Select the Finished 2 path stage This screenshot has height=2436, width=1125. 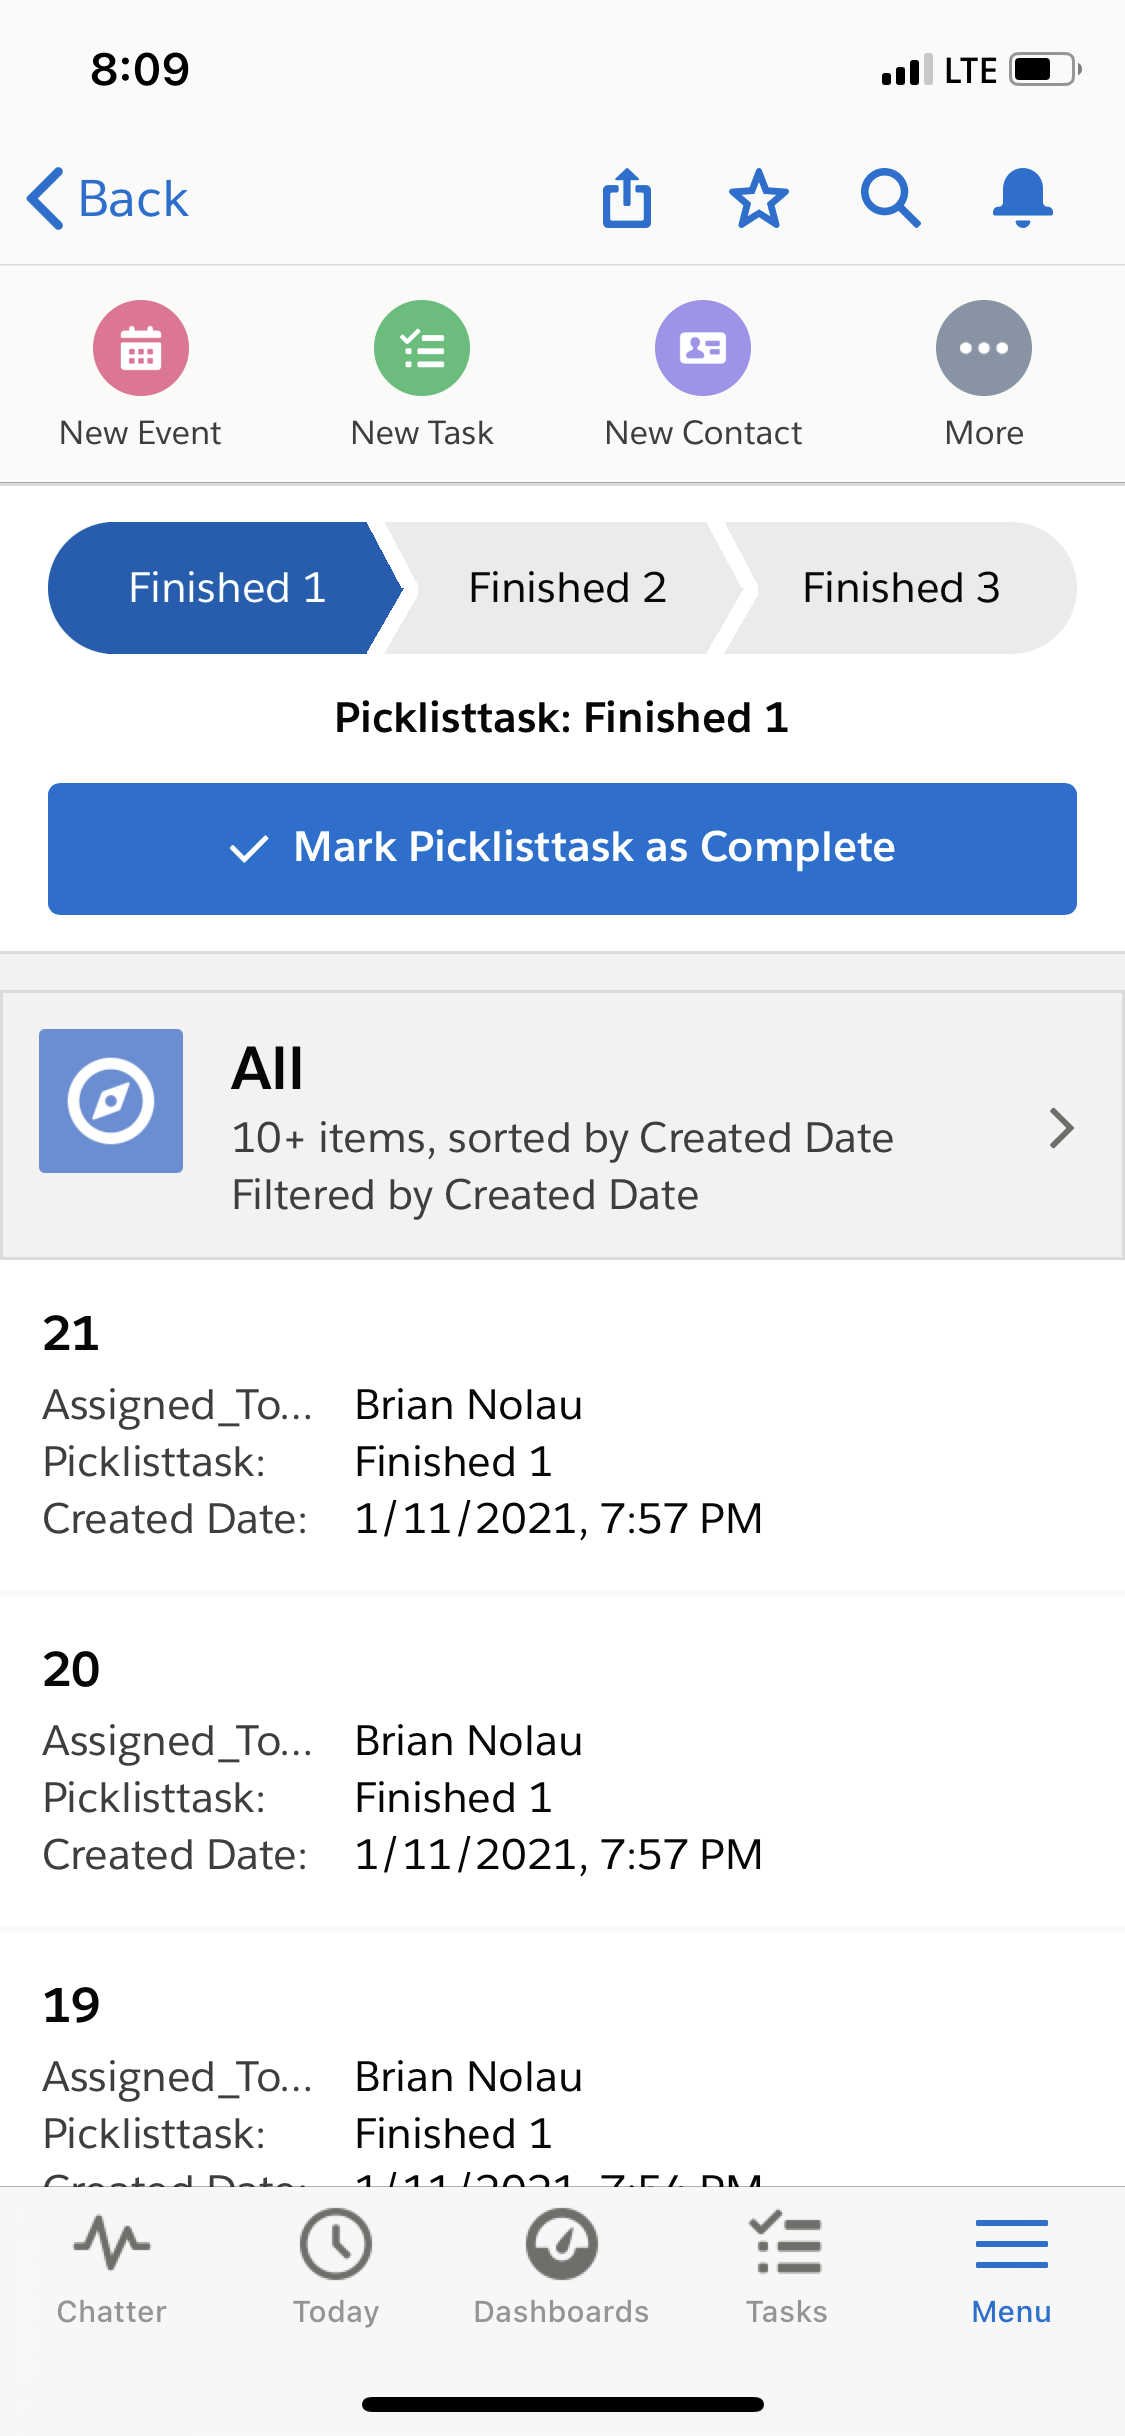(567, 588)
